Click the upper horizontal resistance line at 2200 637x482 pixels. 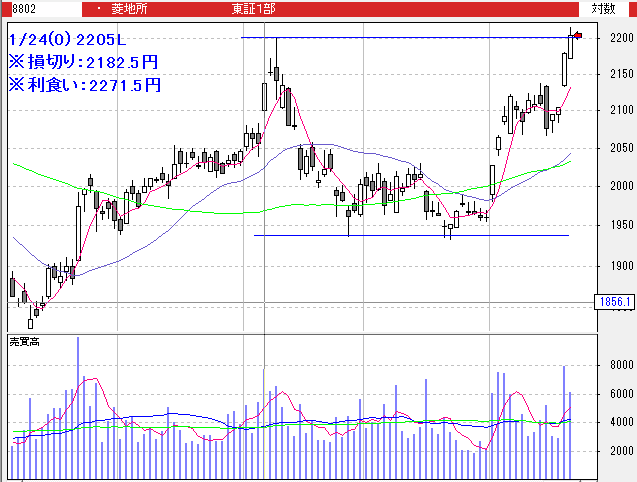tap(400, 37)
